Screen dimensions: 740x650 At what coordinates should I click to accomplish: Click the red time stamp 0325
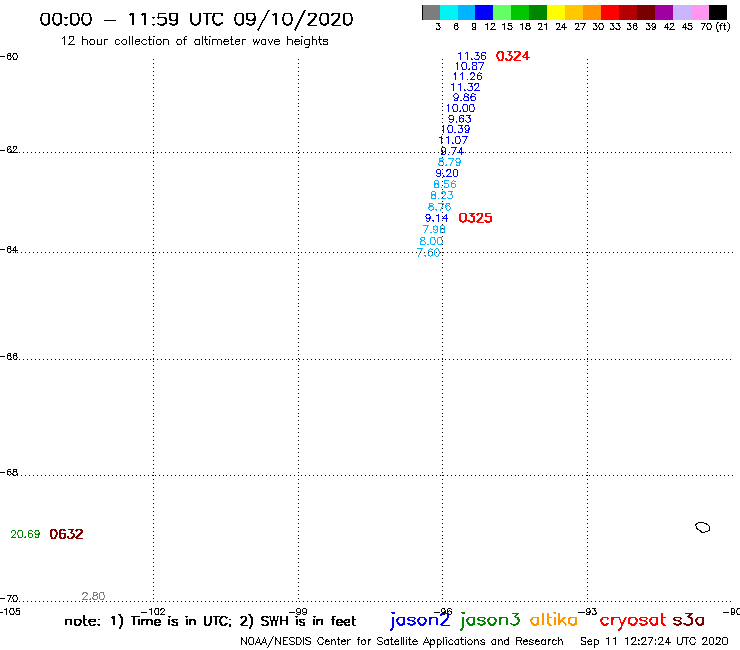click(475, 218)
